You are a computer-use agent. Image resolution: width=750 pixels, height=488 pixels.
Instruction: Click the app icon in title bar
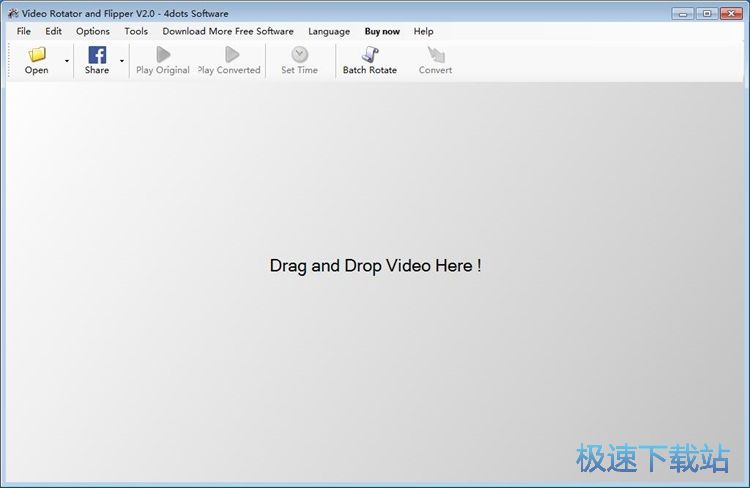12,13
